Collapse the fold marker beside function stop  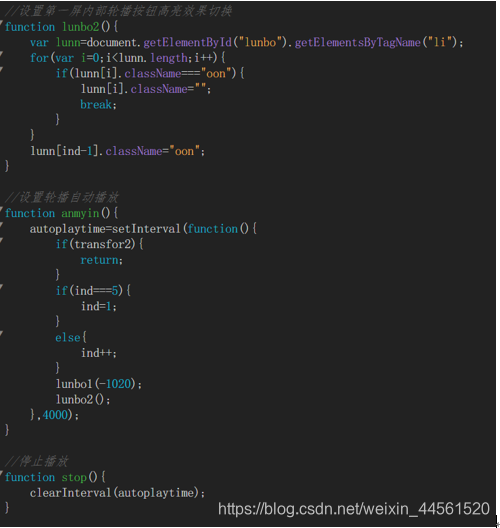(x=2, y=473)
